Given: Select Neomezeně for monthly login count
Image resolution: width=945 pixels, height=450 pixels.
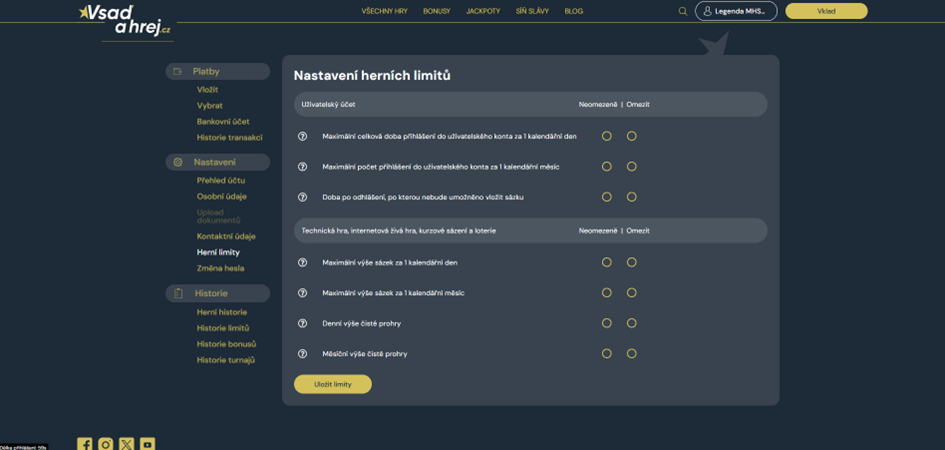Looking at the screenshot, I should pyautogui.click(x=607, y=166).
